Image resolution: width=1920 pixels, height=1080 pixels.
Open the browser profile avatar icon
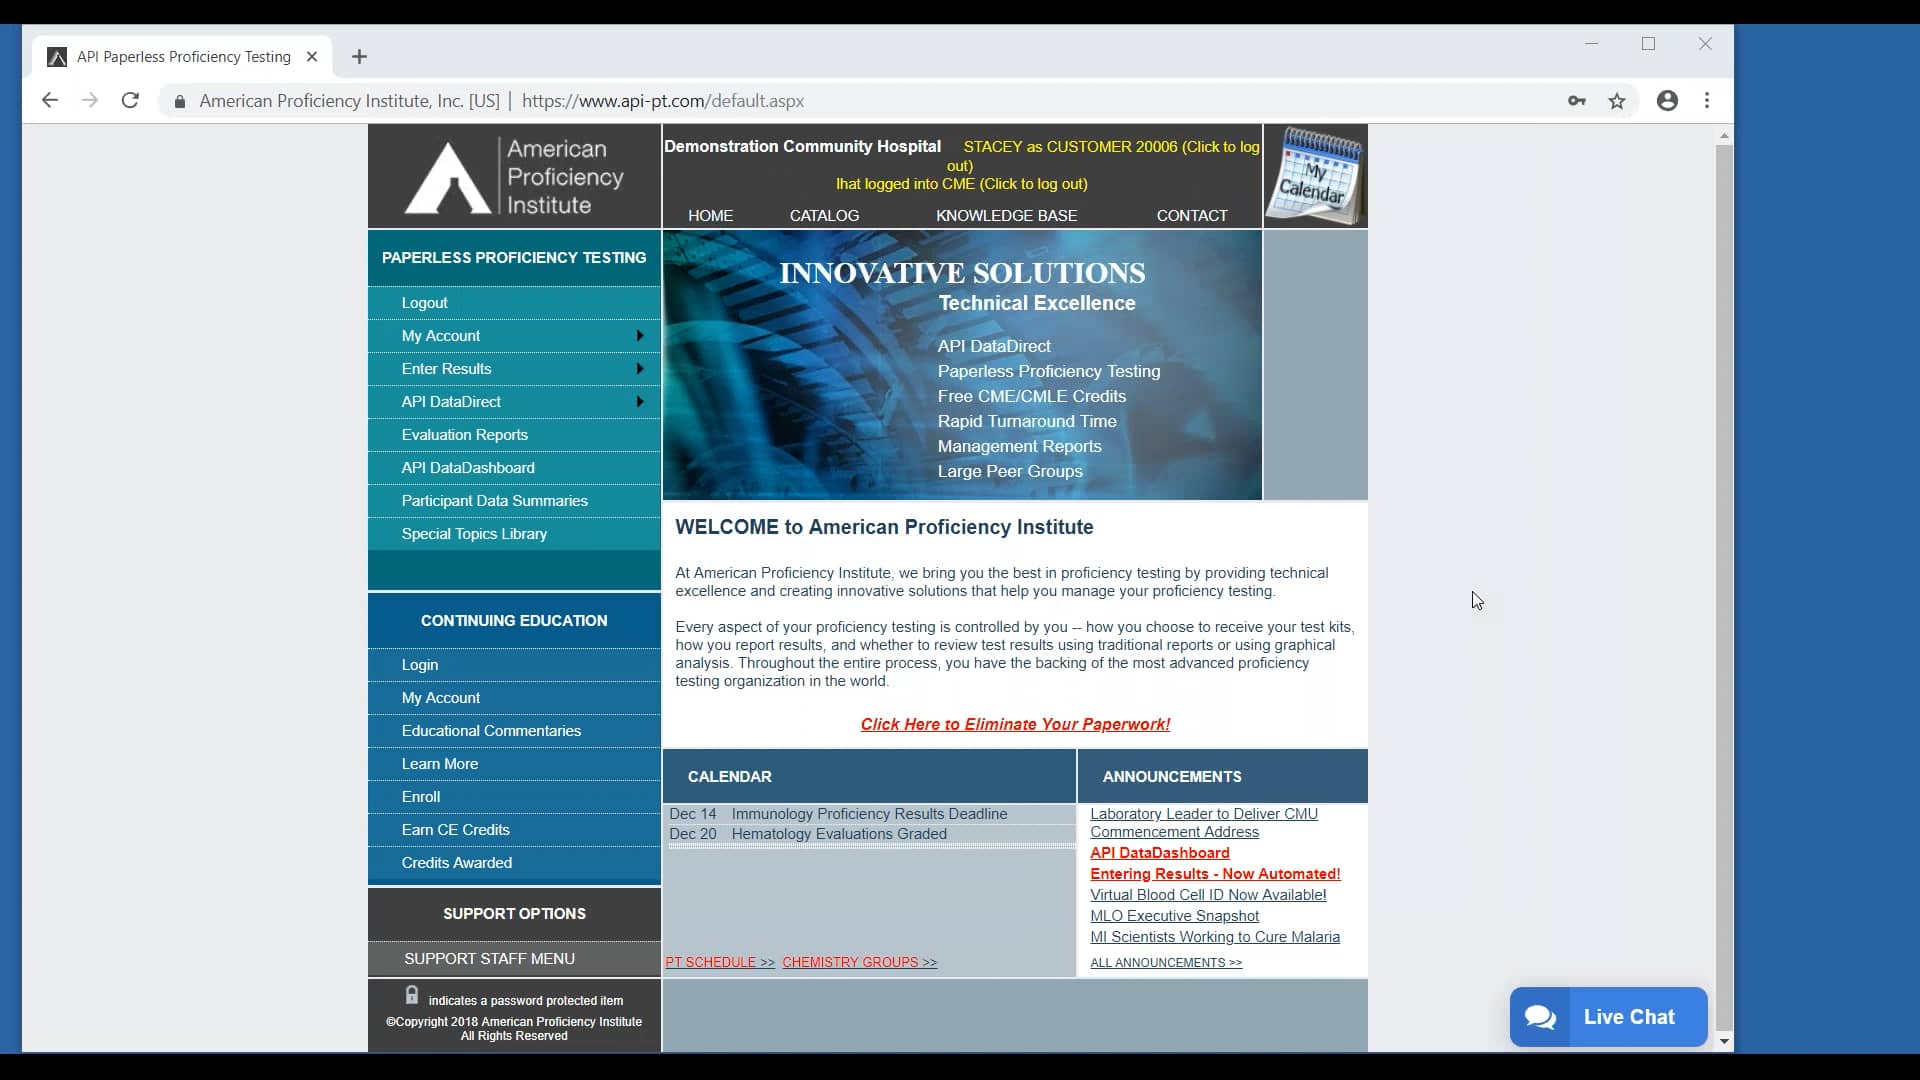click(1667, 101)
